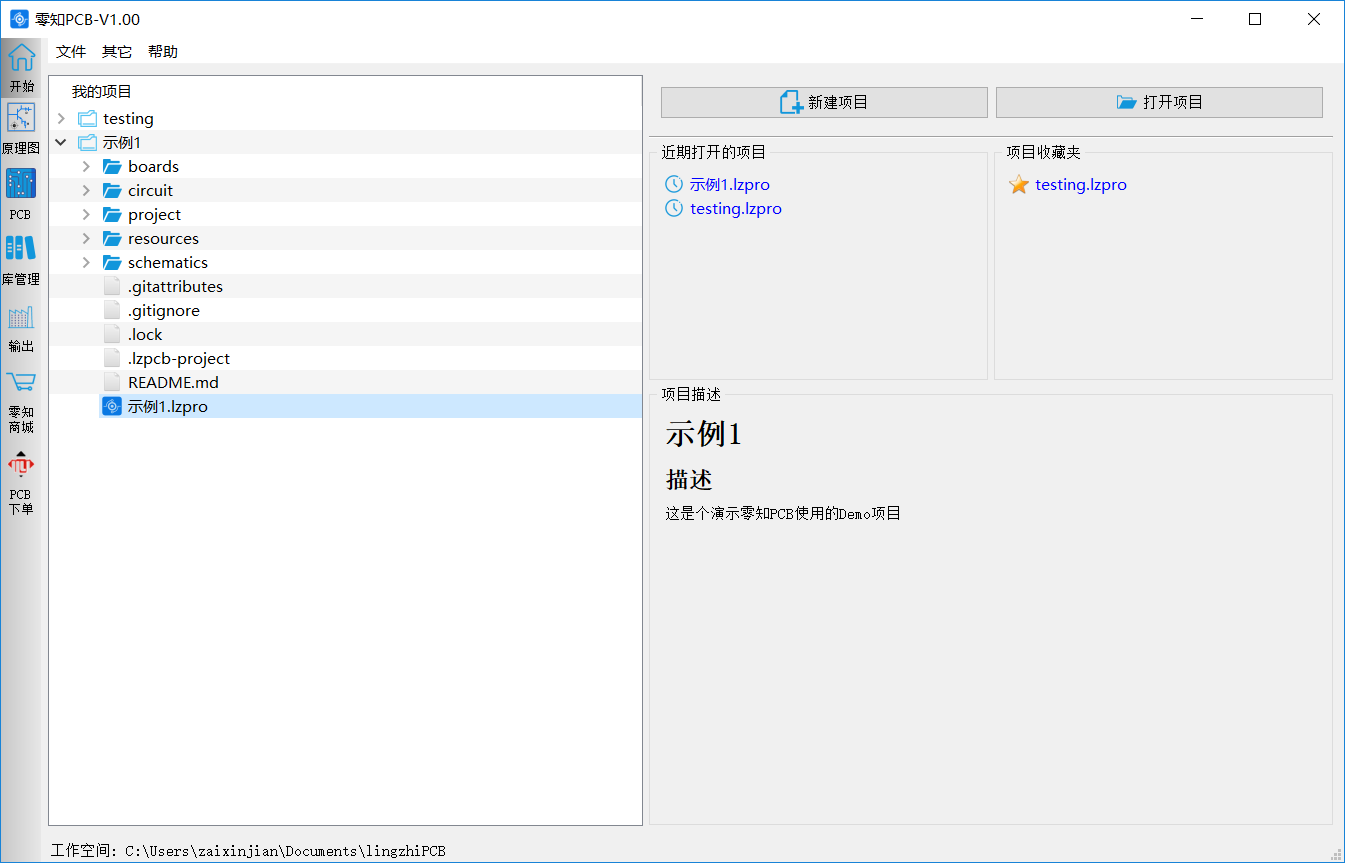Select the .lock file name

coord(145,334)
